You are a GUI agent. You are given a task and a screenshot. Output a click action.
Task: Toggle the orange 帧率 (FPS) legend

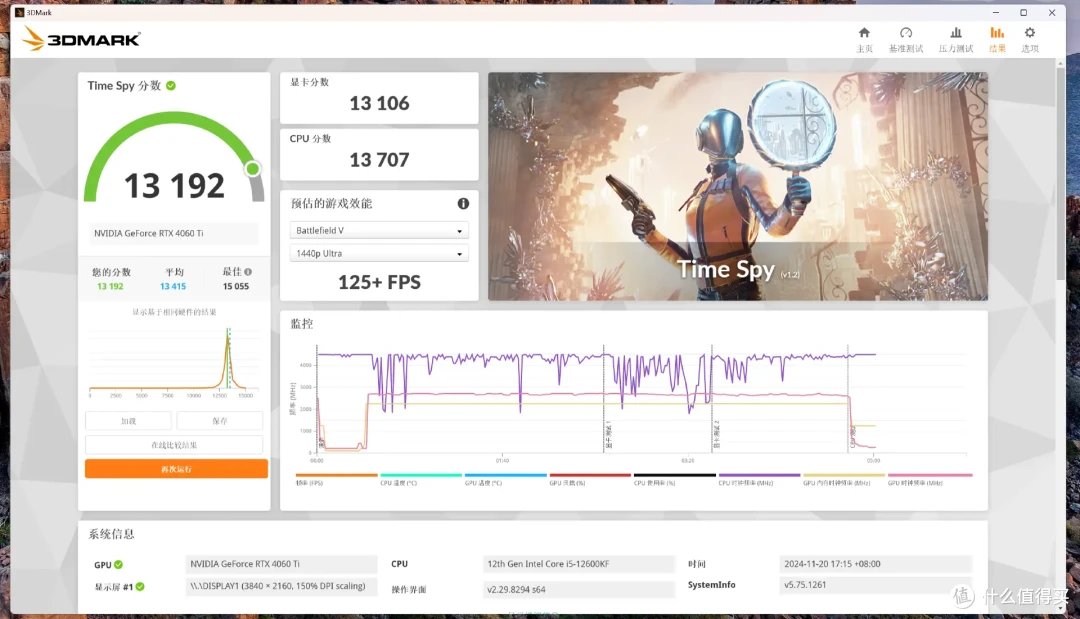coord(336,479)
